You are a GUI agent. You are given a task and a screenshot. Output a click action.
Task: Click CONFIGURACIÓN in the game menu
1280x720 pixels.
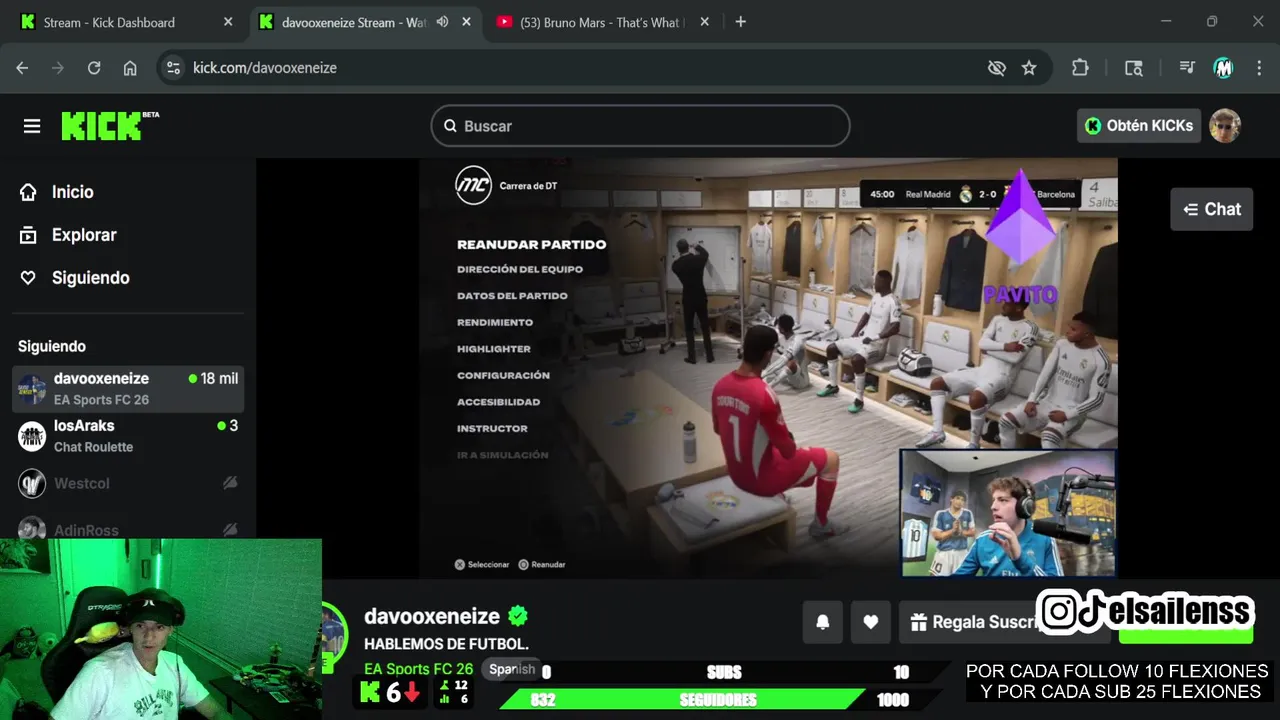(x=503, y=375)
